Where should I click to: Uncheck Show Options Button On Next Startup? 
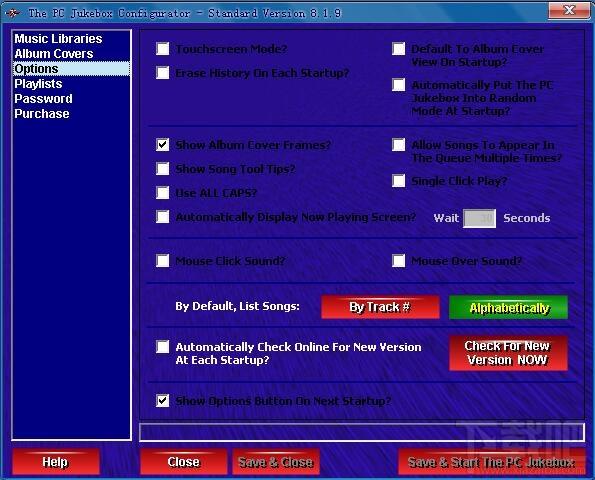(163, 401)
